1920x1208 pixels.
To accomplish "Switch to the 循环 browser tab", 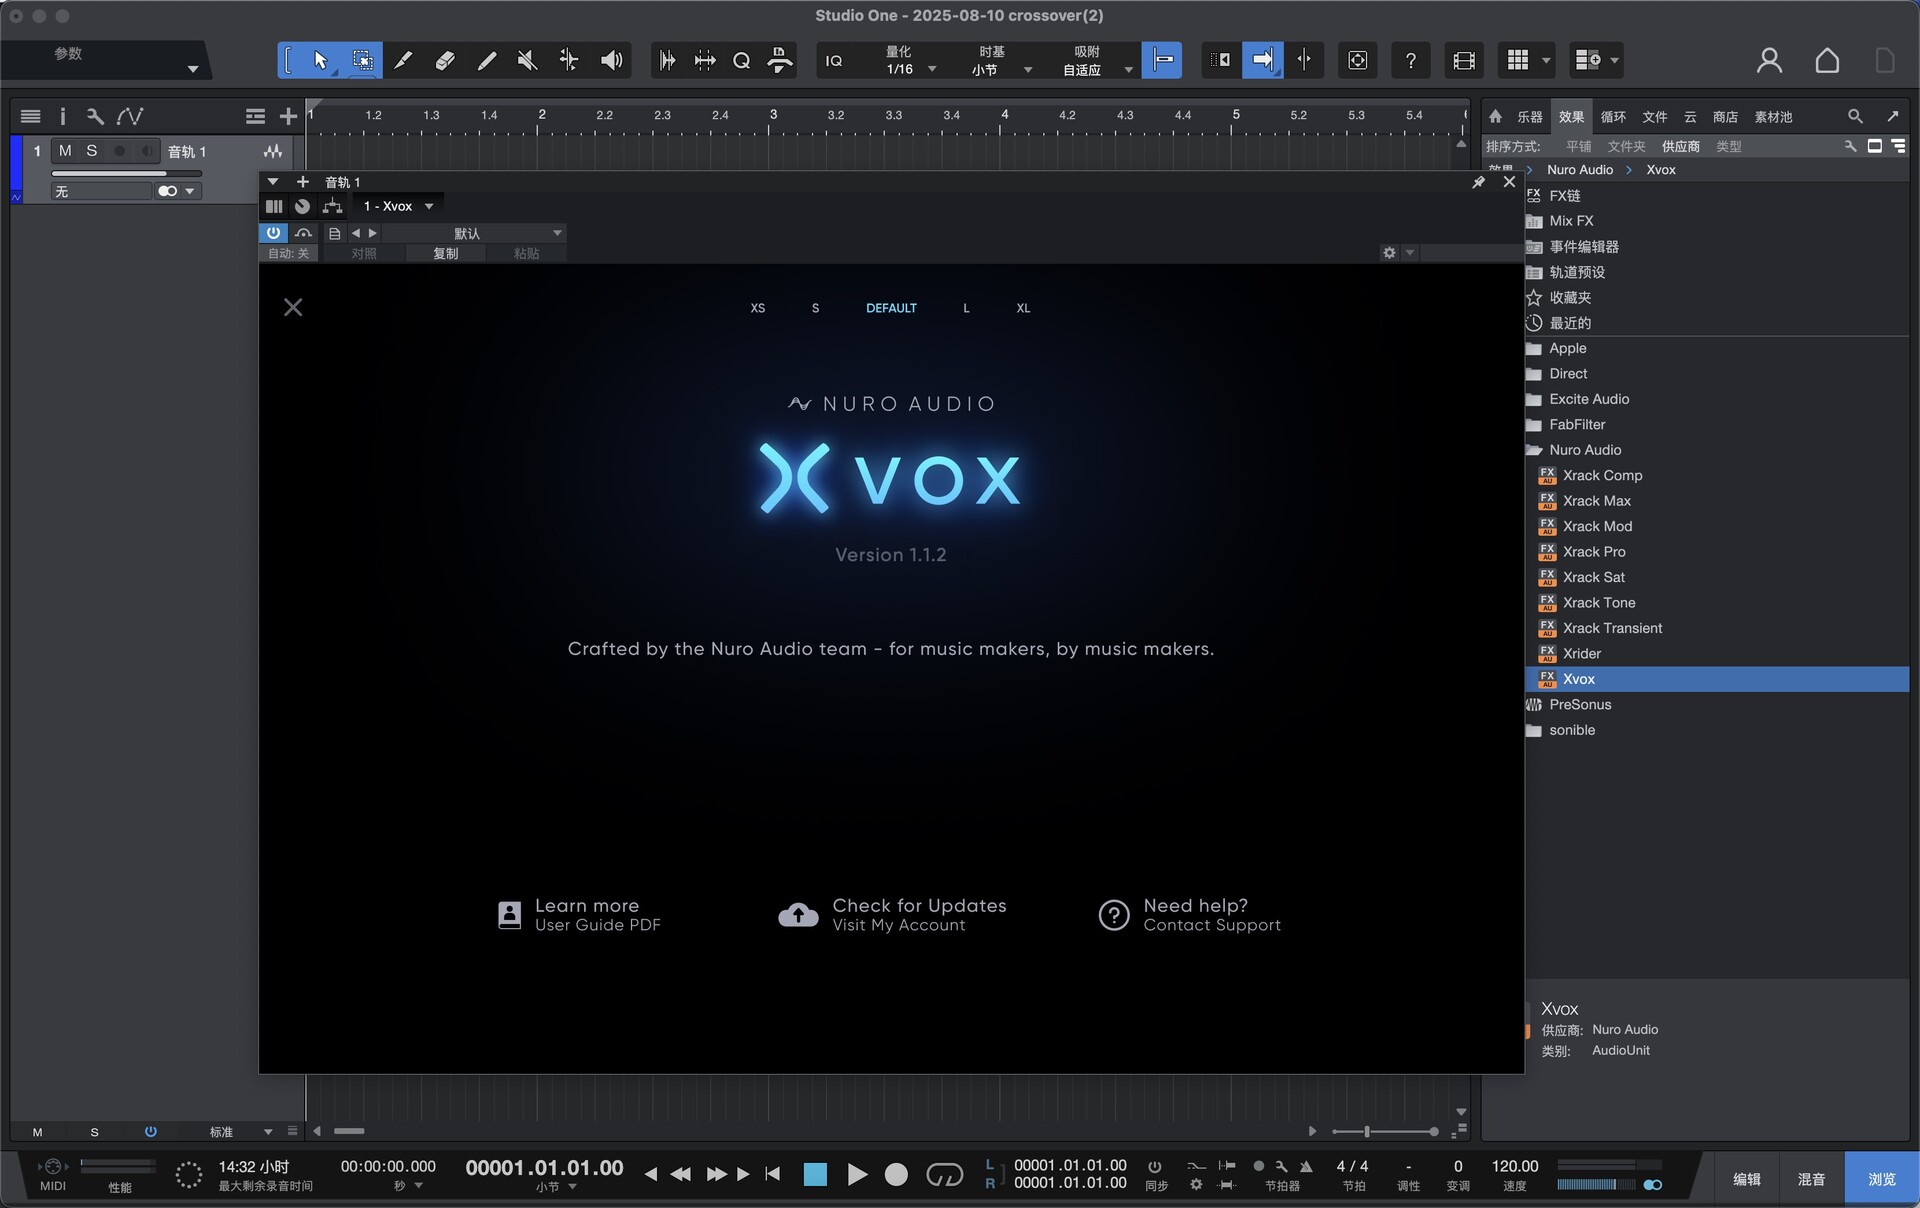I will click(1613, 117).
